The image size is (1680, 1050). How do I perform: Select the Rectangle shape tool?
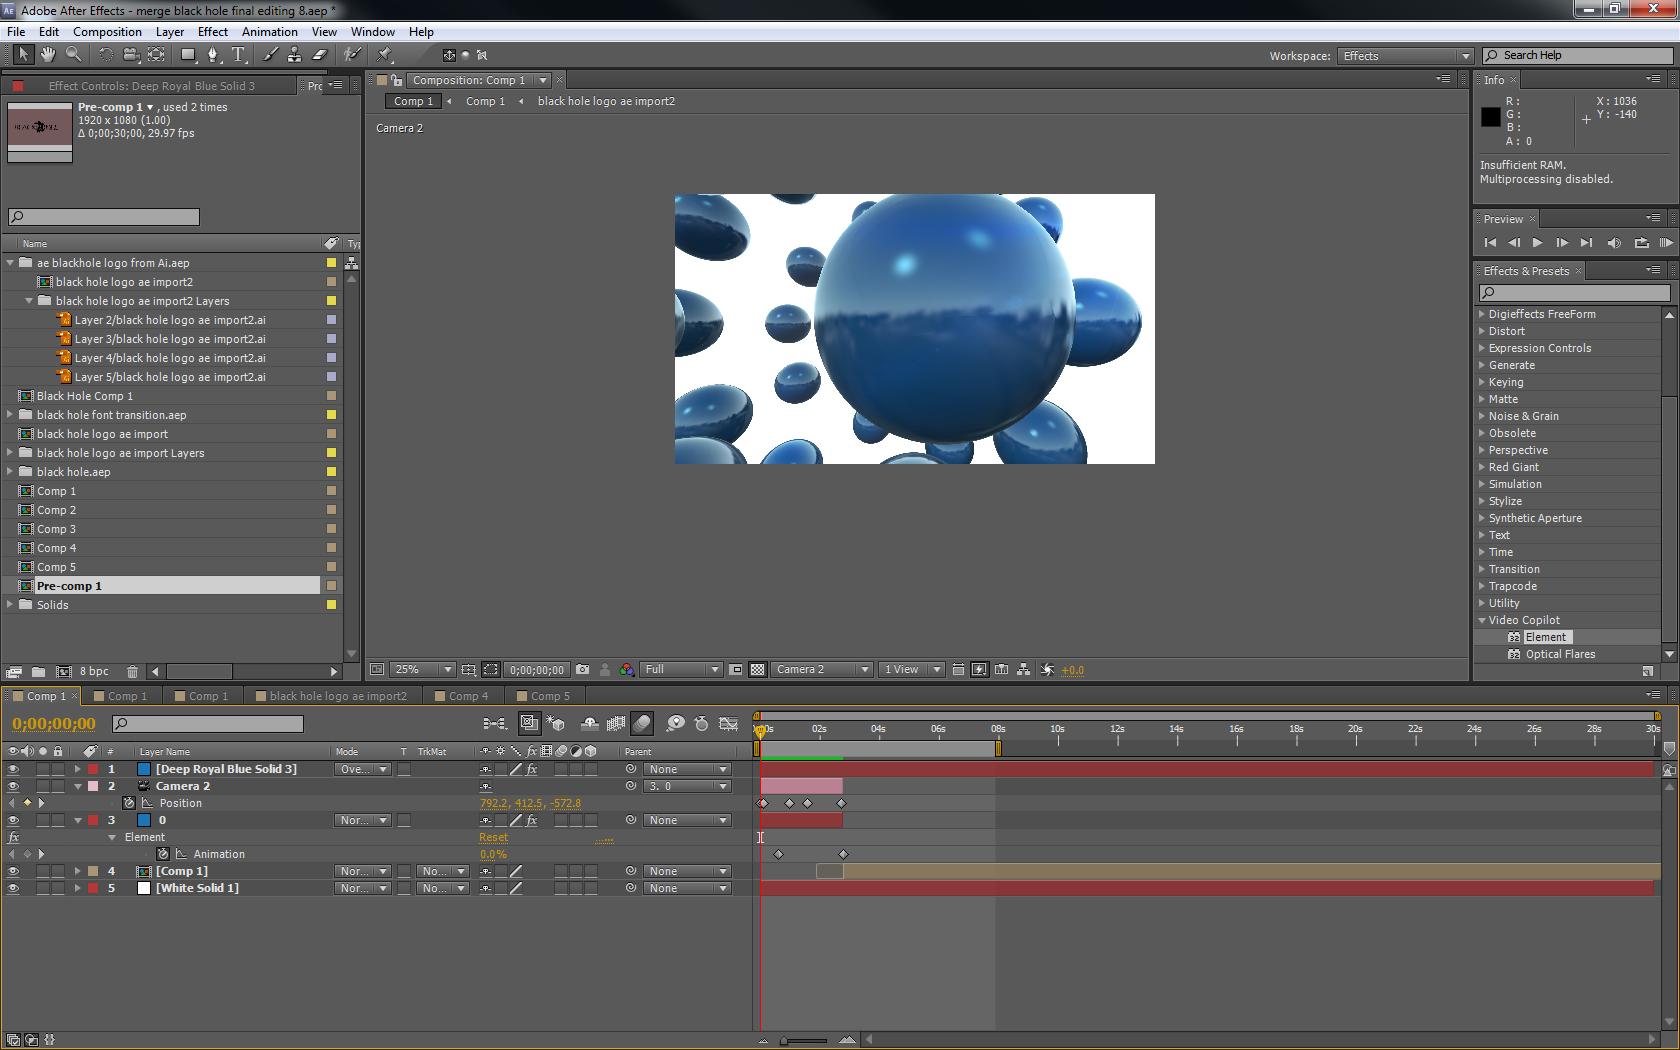(187, 54)
